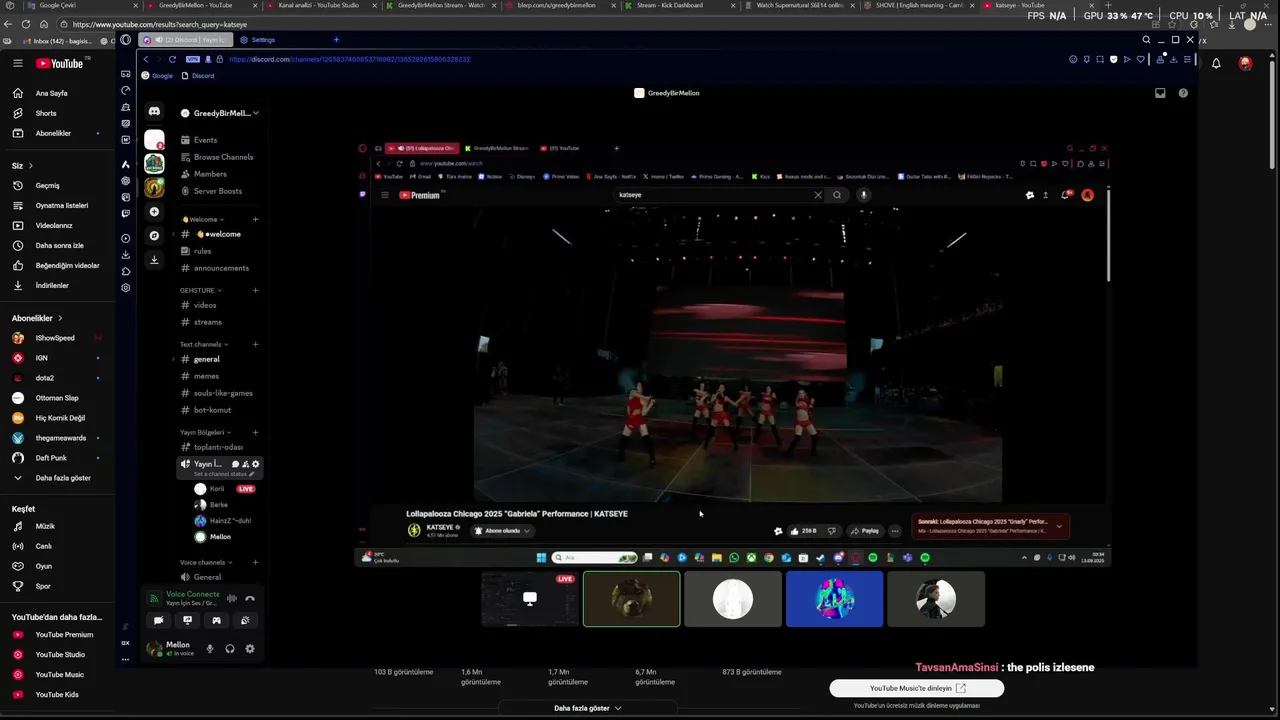Open Edit Channel gear on voice channel
Viewport: 1280px width, 720px height.
coord(255,464)
